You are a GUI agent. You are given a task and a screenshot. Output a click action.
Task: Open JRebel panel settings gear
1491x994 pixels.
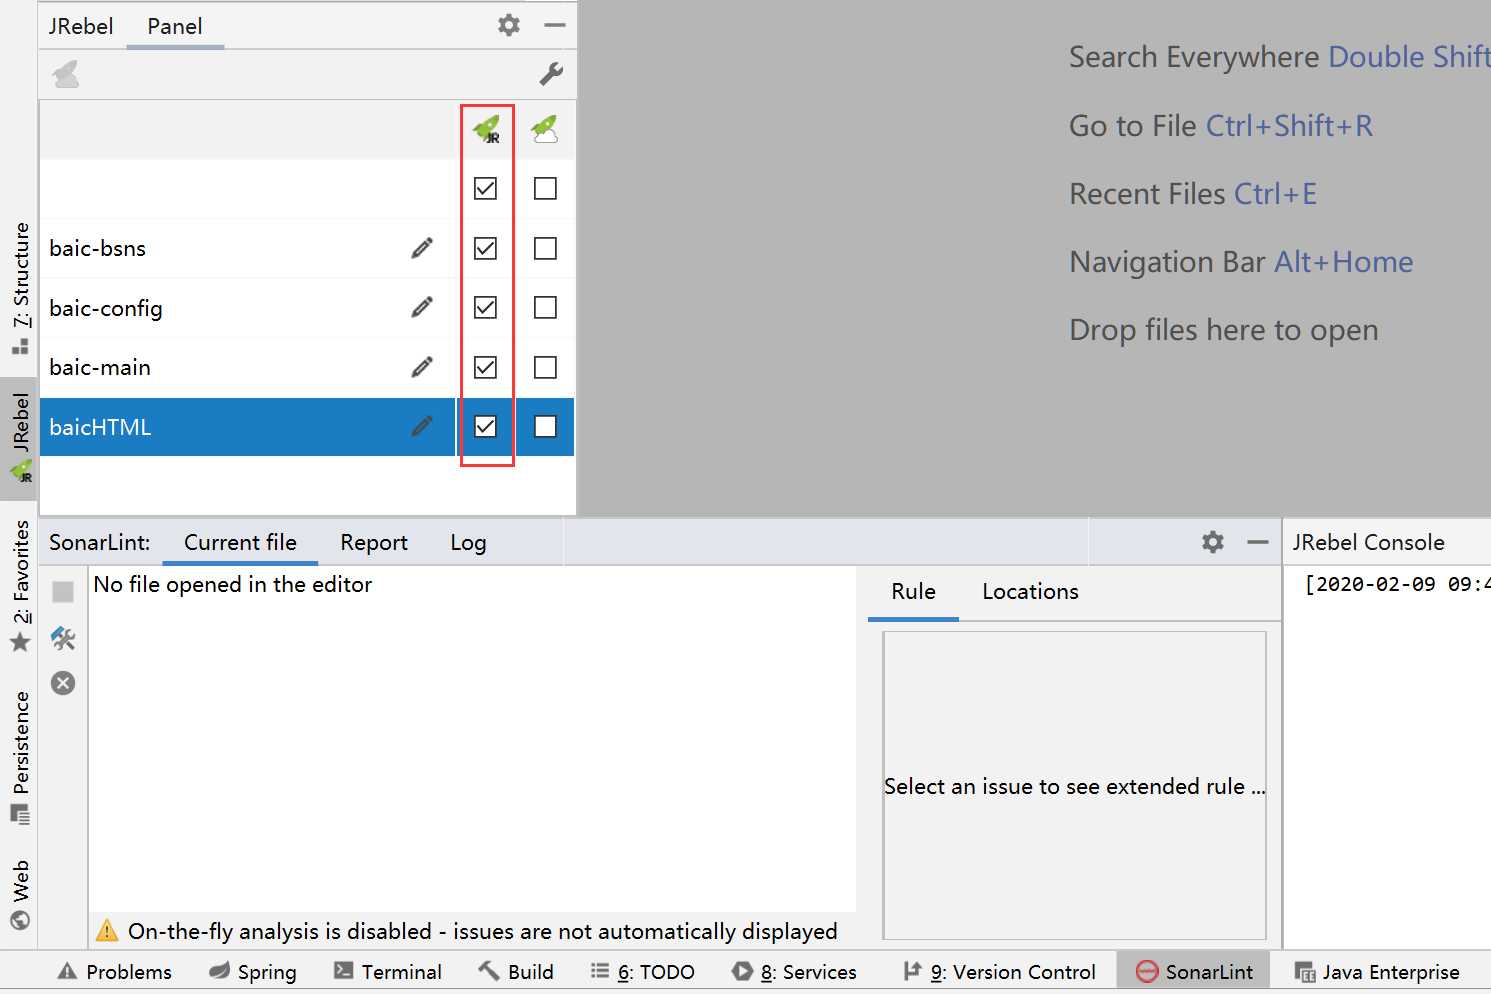[509, 25]
